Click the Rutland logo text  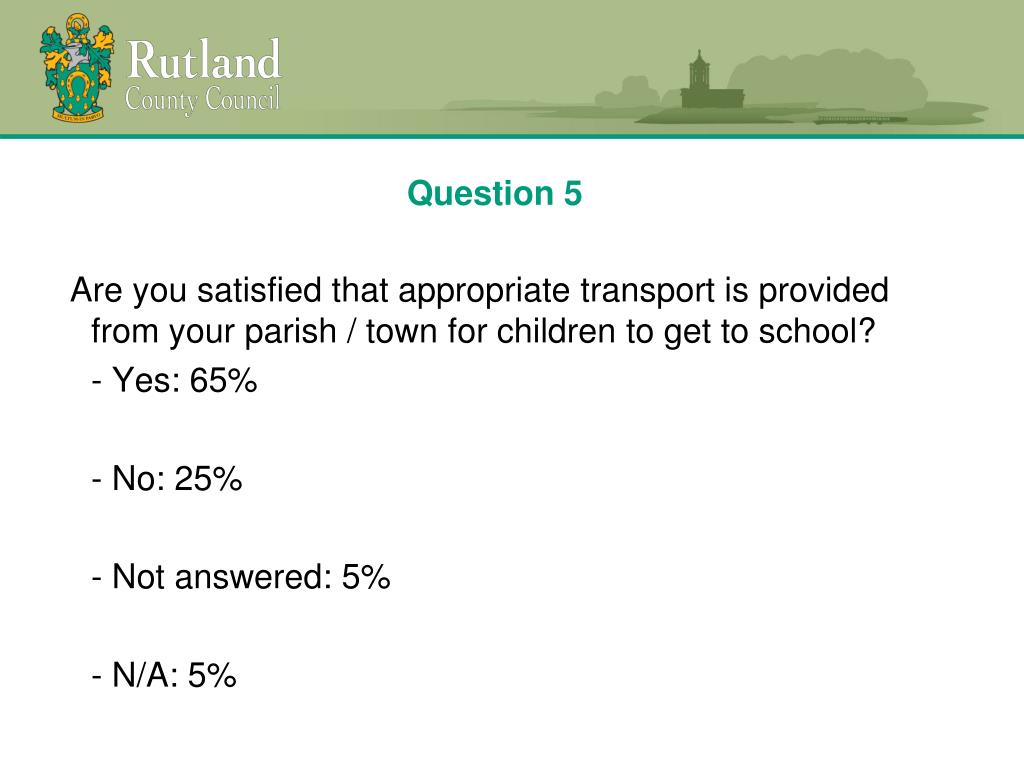[x=204, y=60]
